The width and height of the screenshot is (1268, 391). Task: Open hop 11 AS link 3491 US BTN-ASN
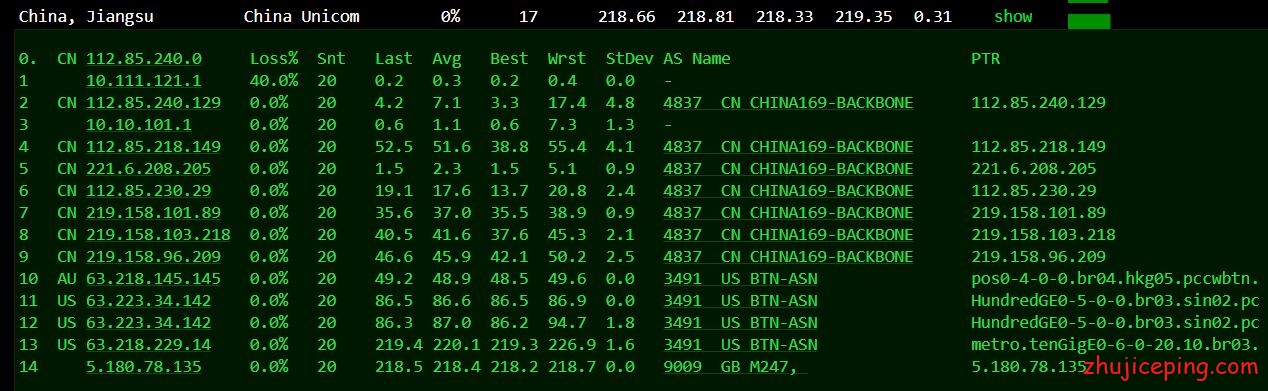pos(740,300)
